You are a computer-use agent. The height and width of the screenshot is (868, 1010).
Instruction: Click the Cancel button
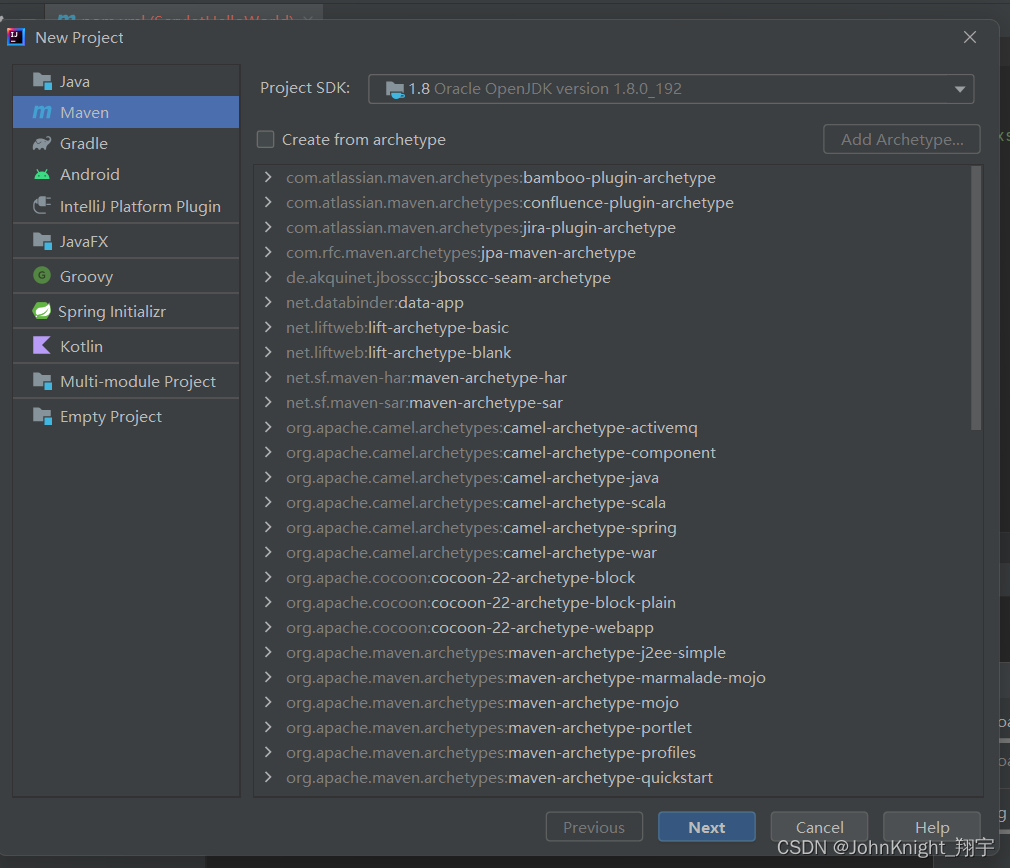pyautogui.click(x=819, y=827)
